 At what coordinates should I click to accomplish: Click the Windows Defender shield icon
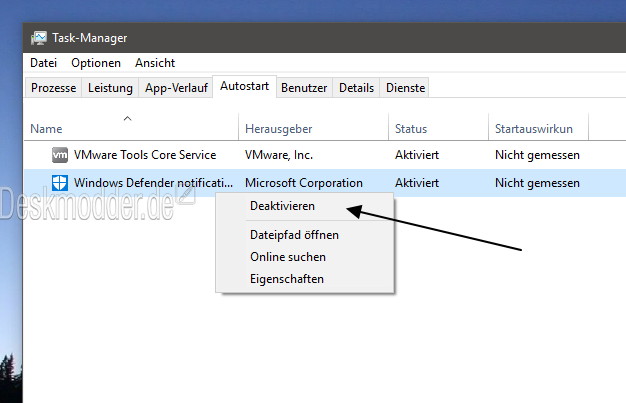[60, 183]
